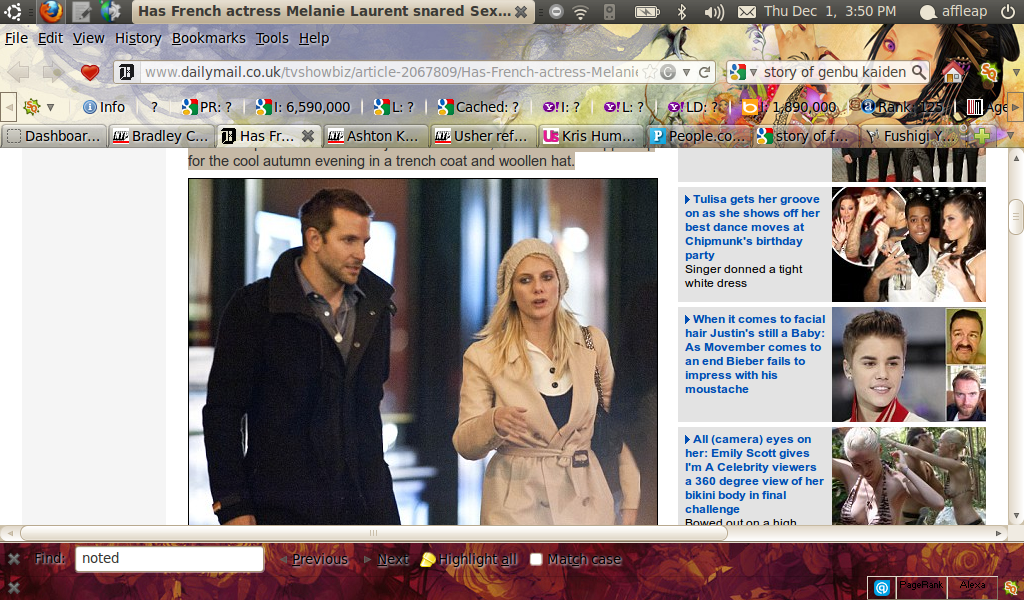Switch to the People.co... tab

[x=699, y=136]
